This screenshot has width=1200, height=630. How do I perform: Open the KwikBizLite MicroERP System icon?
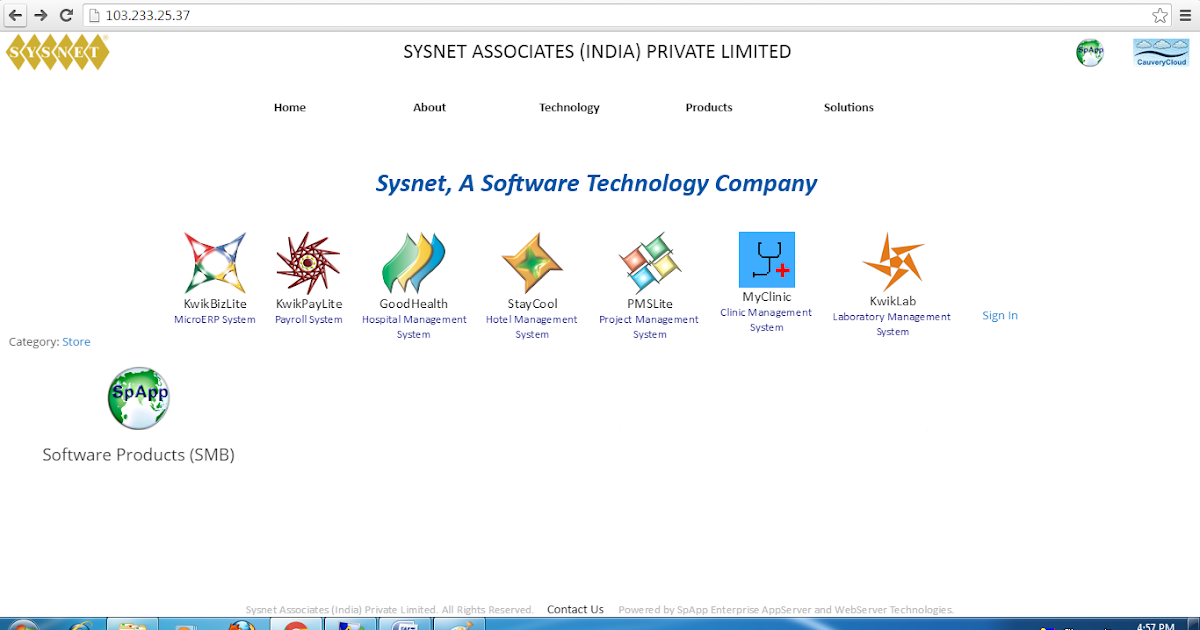coord(215,262)
